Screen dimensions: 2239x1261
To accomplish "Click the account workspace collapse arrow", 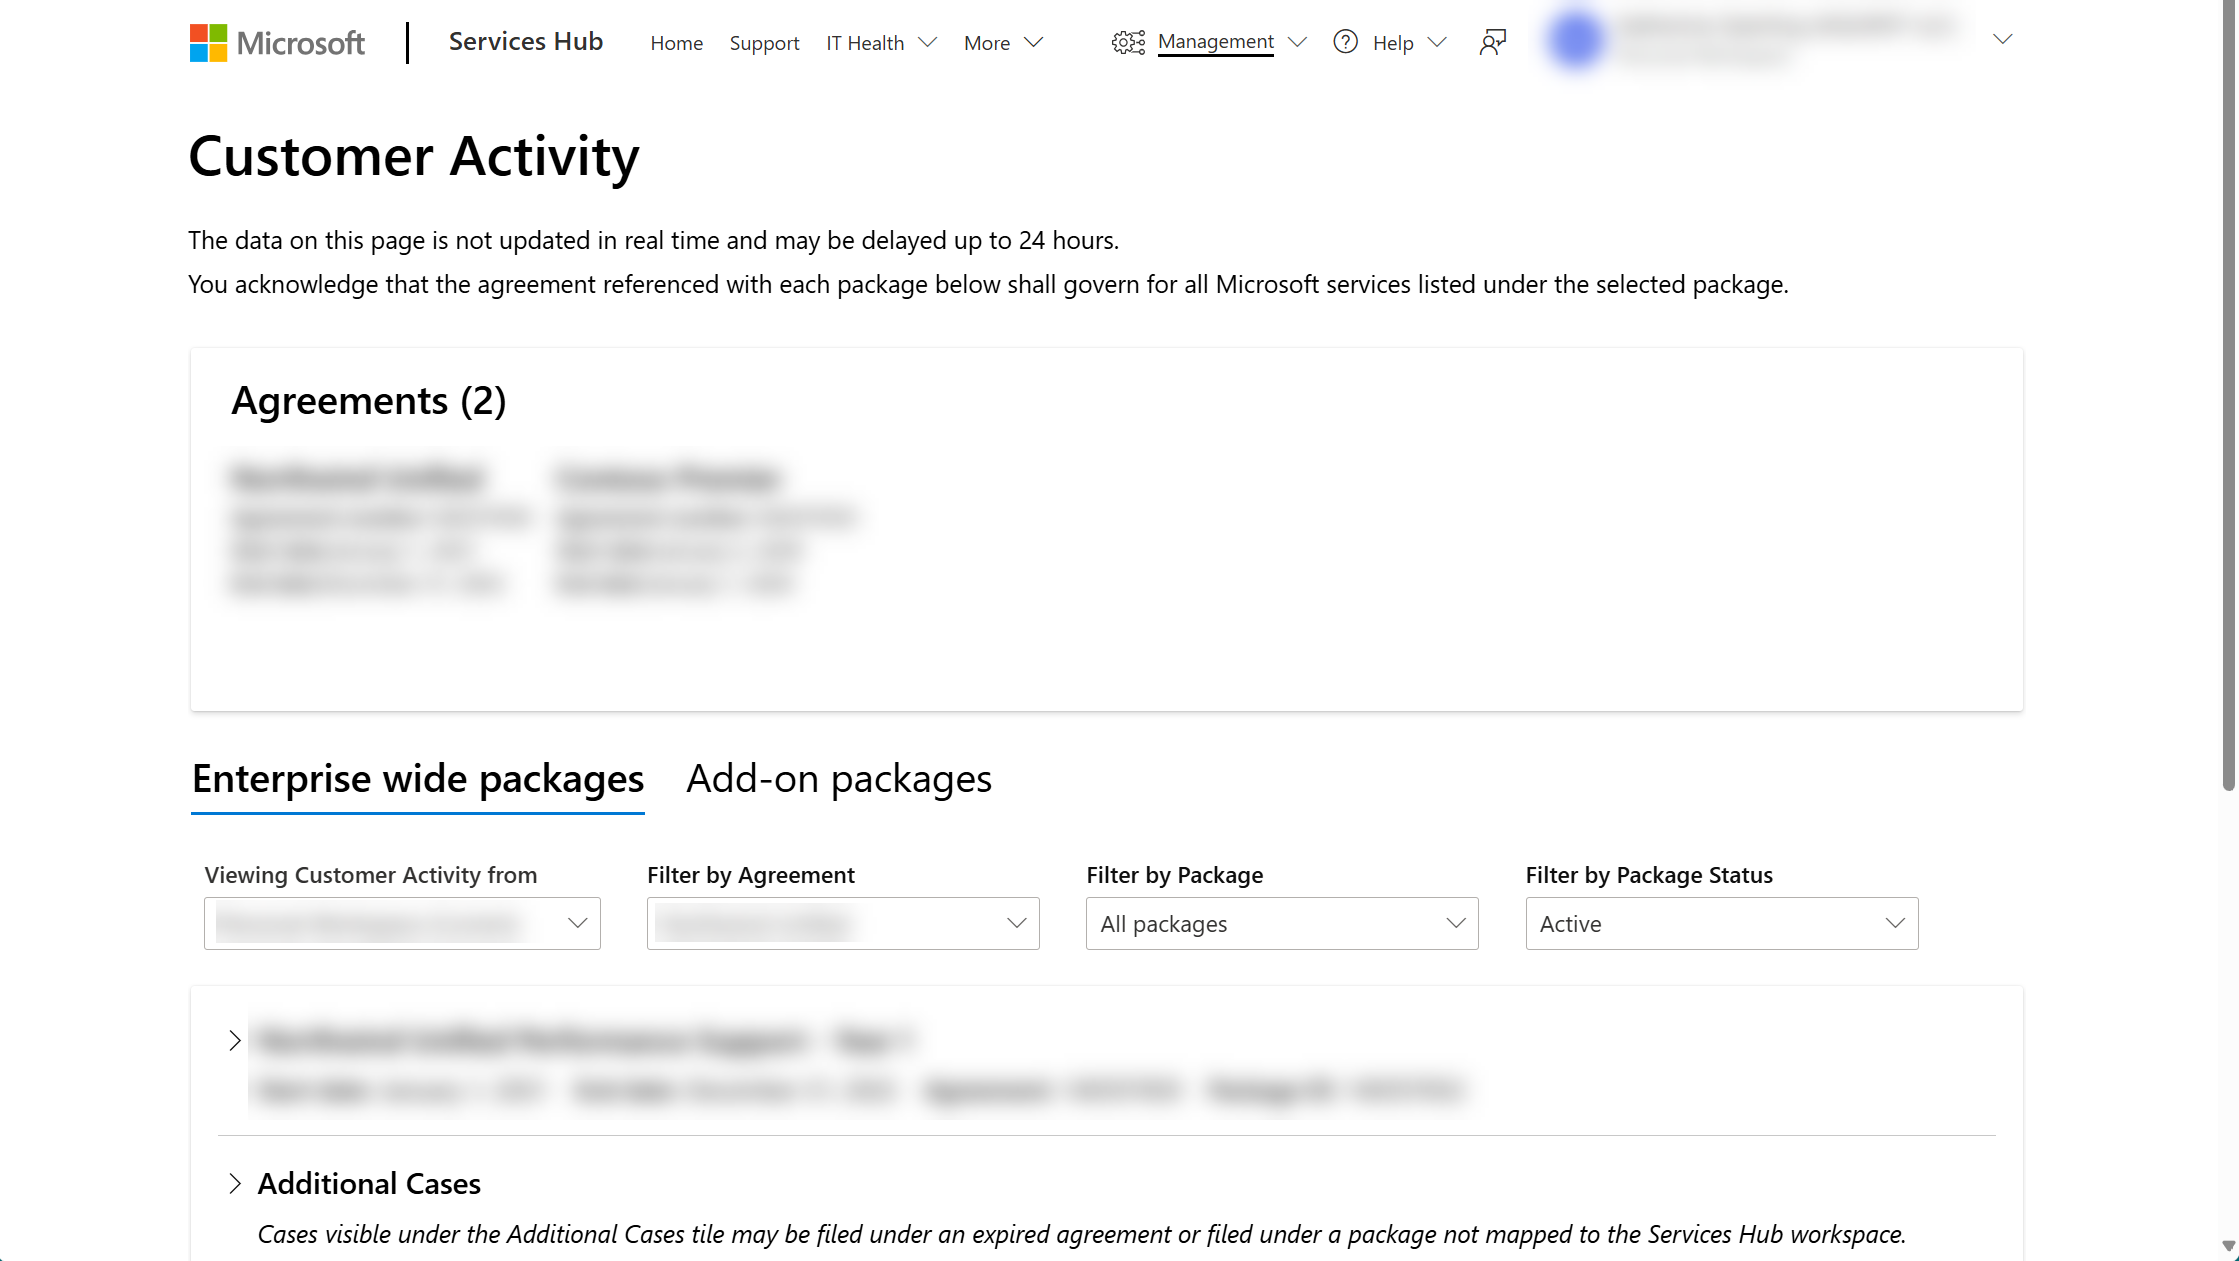I will (2004, 40).
